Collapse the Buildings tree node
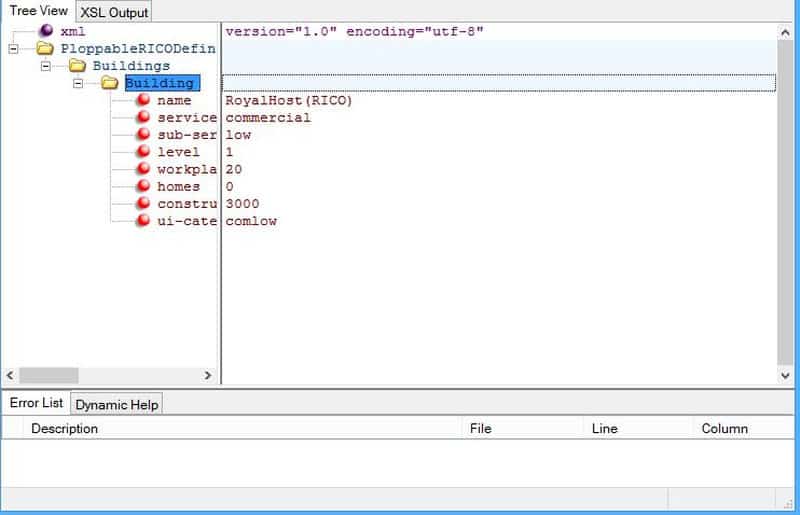 coord(46,66)
